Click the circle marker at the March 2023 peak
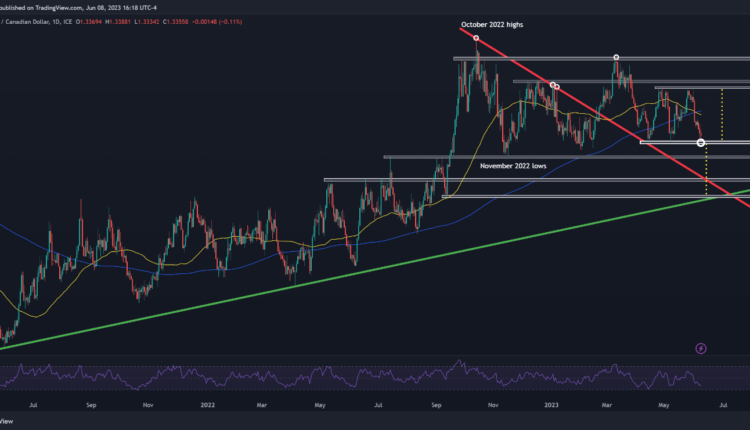This screenshot has height=430, width=750. 615,57
